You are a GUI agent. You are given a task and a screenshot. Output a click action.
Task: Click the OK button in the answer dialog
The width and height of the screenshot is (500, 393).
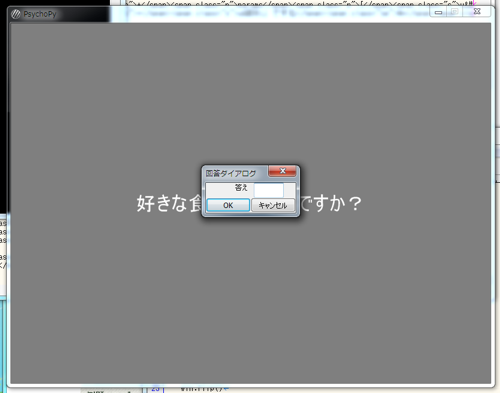(228, 205)
